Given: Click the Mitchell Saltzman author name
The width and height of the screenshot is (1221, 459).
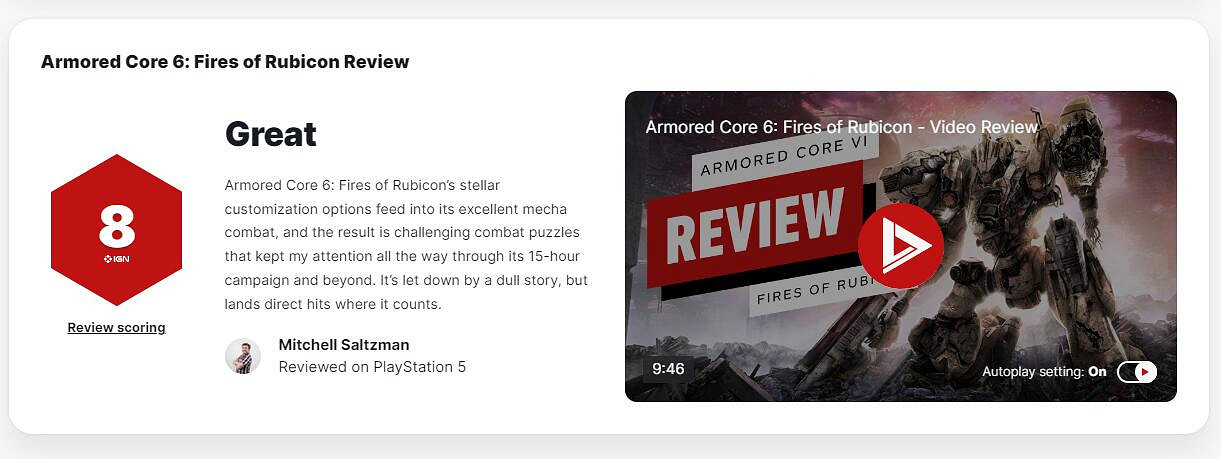Looking at the screenshot, I should (344, 345).
